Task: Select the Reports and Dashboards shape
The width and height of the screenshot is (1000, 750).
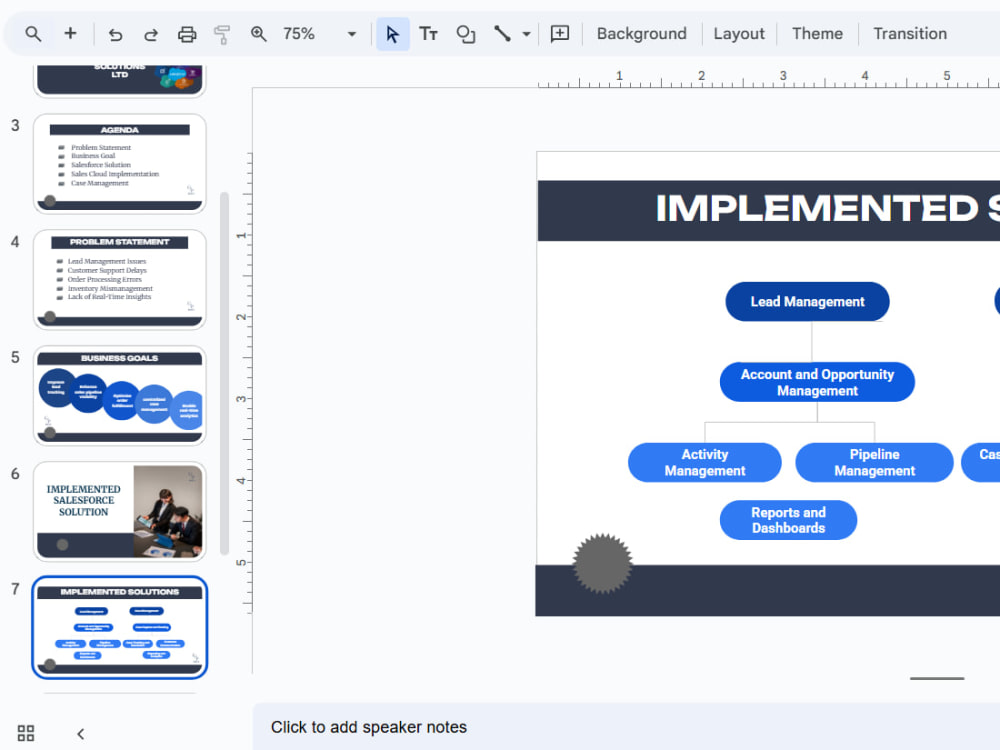Action: pyautogui.click(x=788, y=520)
